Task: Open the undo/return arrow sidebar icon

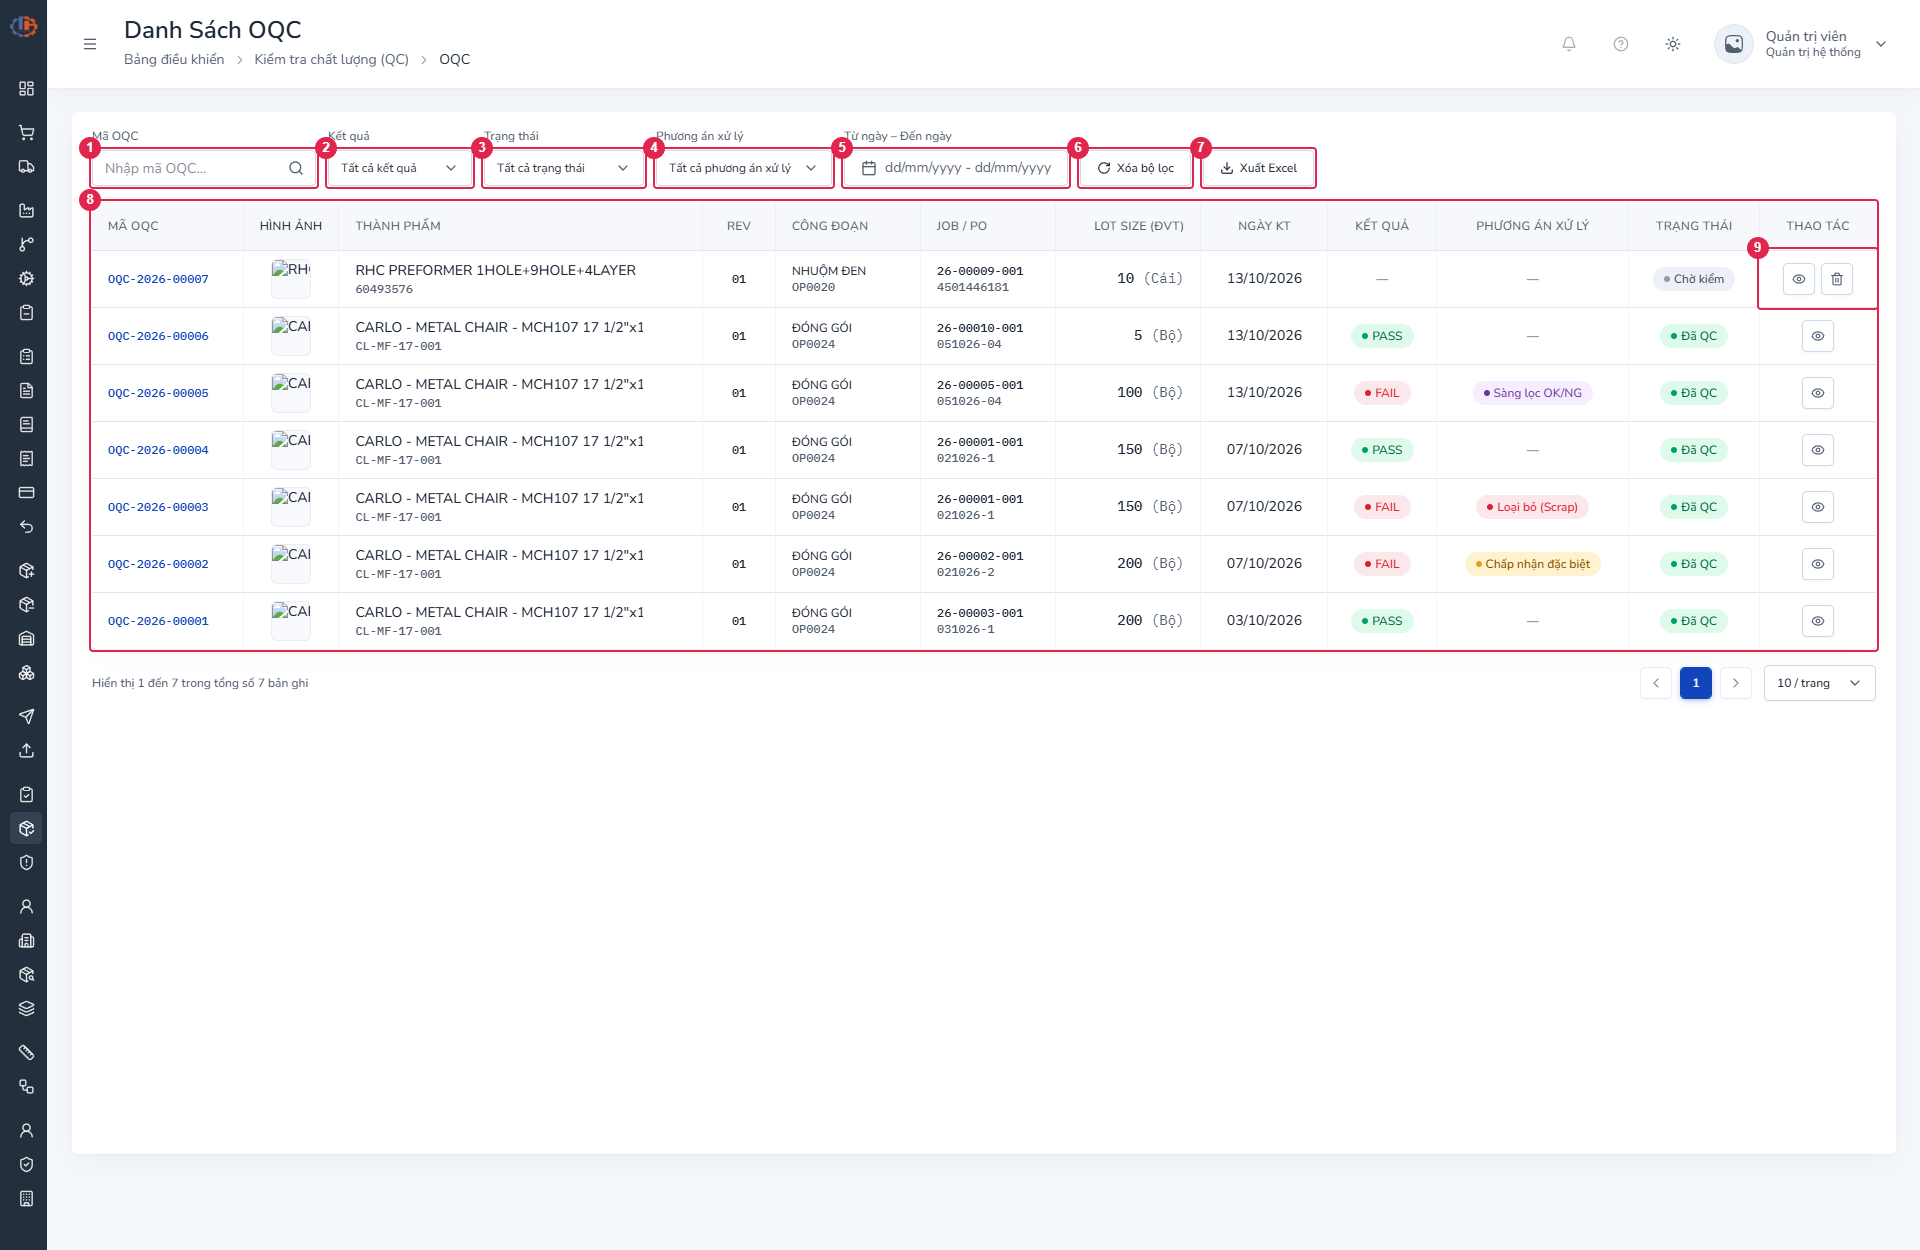Action: [27, 527]
